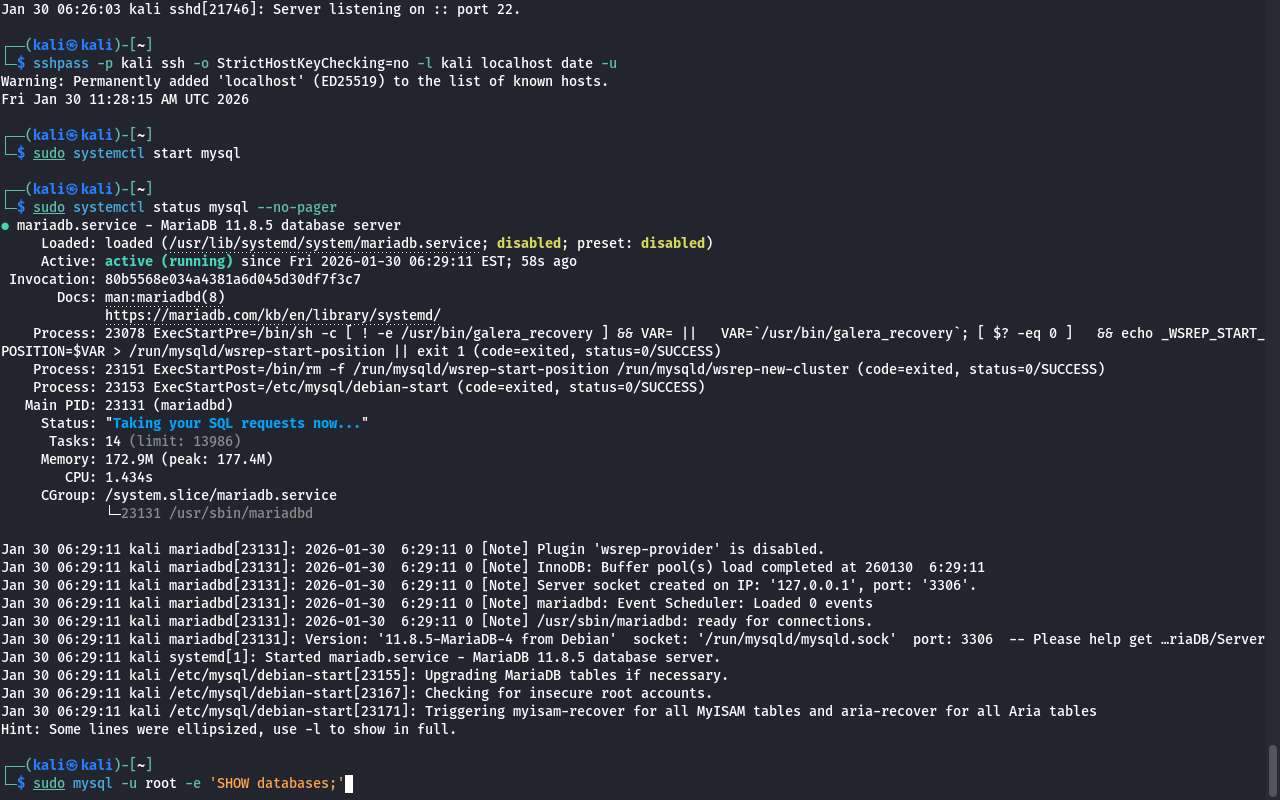Click the Memory 172.9M value

coord(128,459)
